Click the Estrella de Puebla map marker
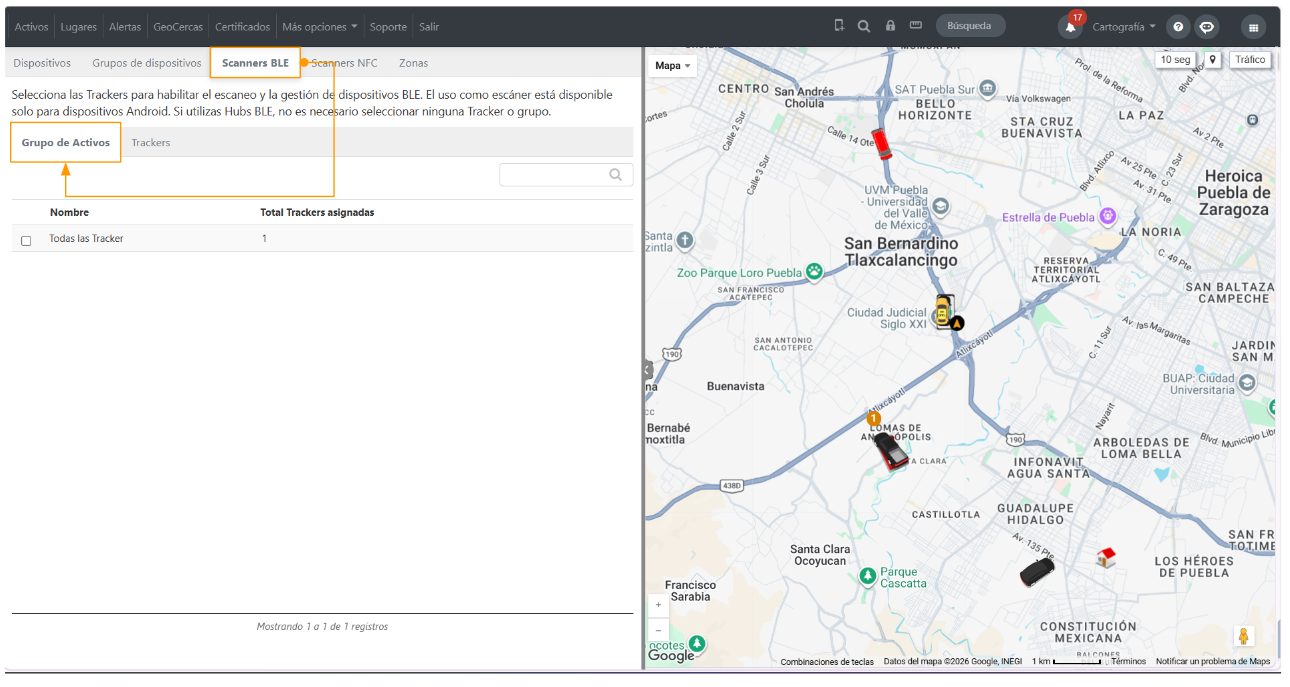 (x=1107, y=216)
